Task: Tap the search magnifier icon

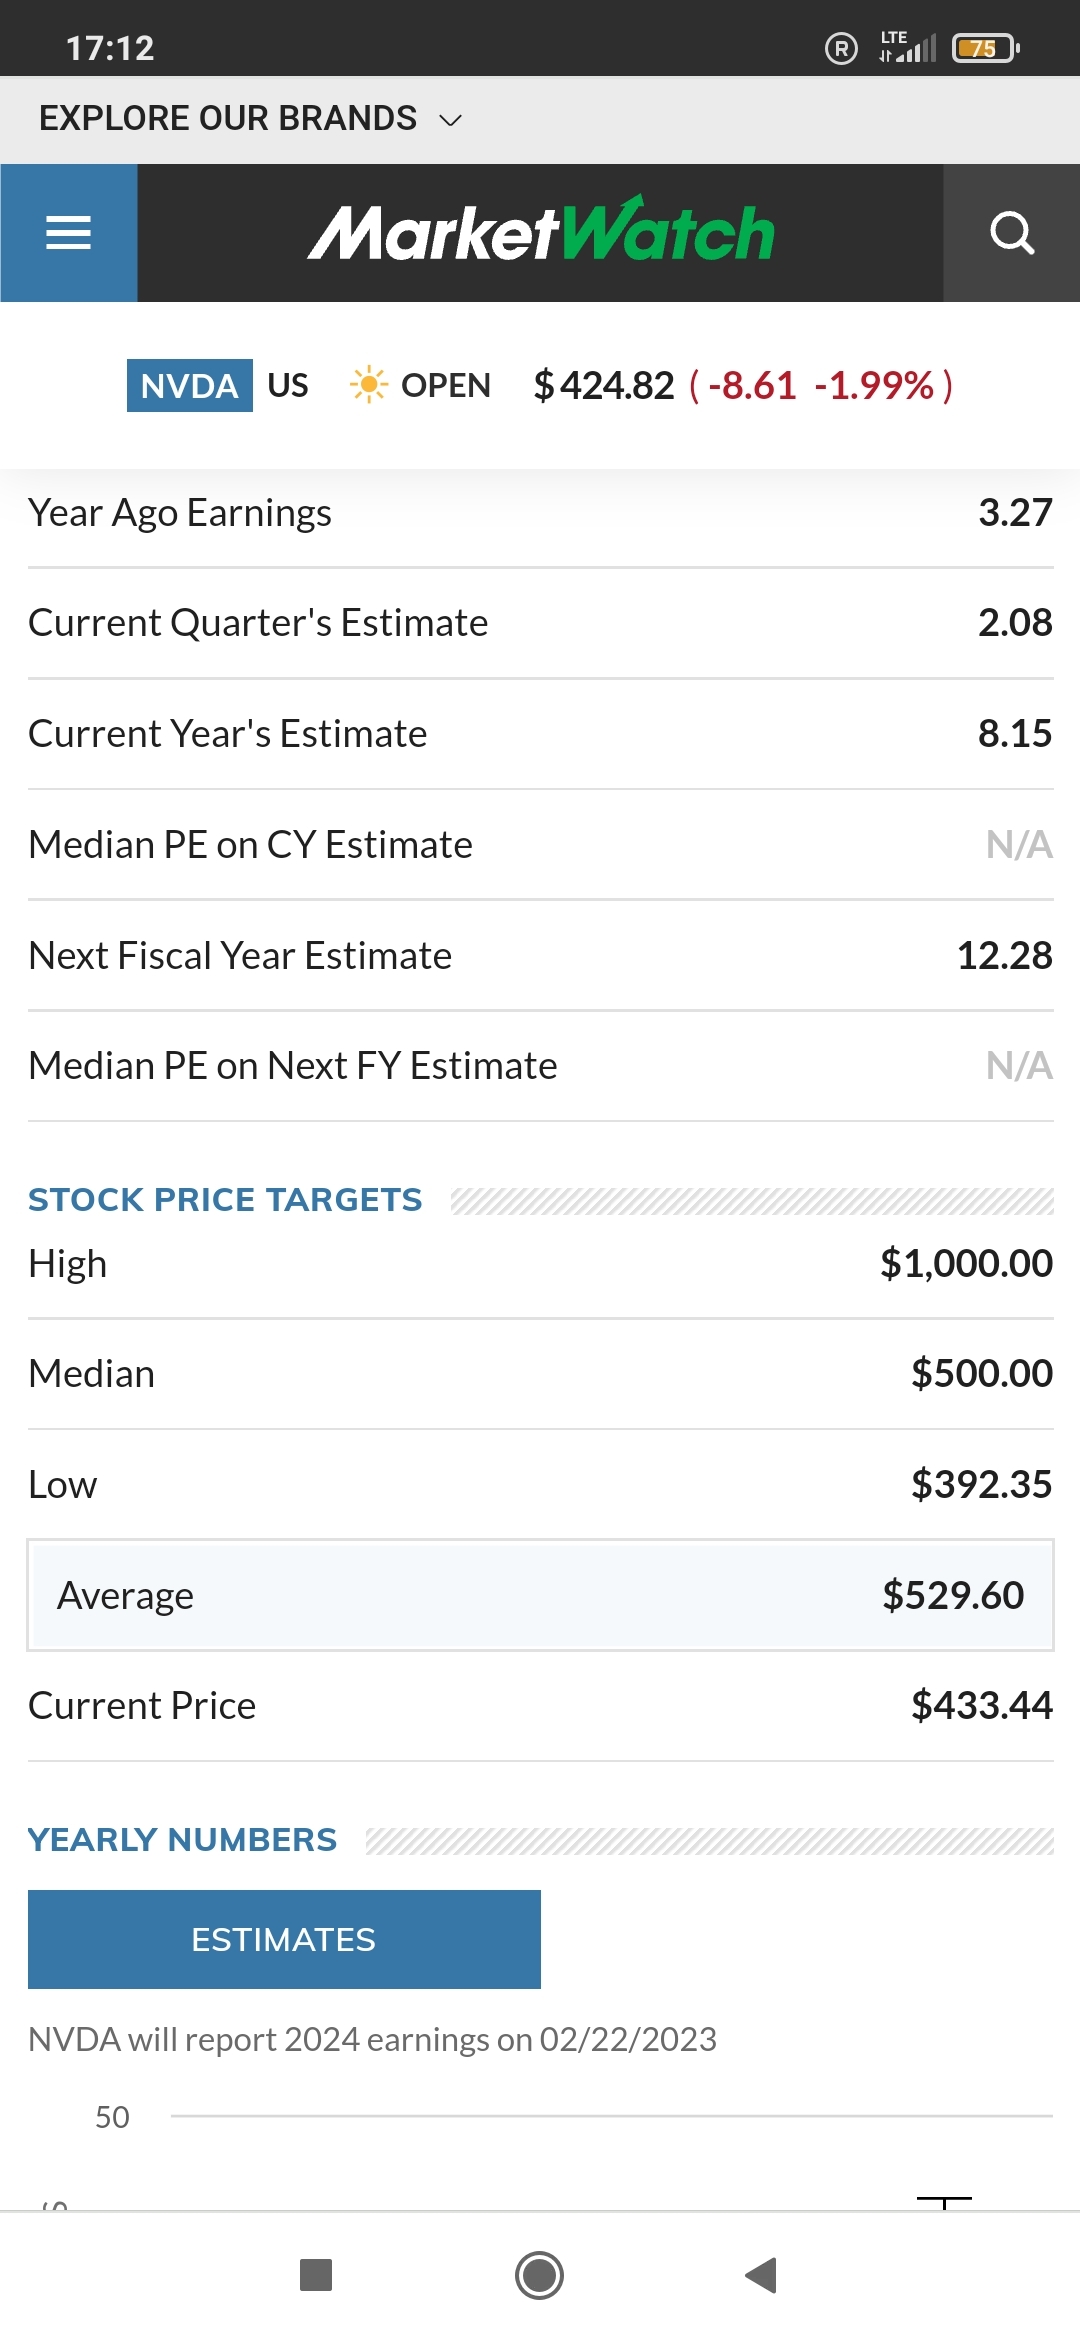Action: (1011, 233)
